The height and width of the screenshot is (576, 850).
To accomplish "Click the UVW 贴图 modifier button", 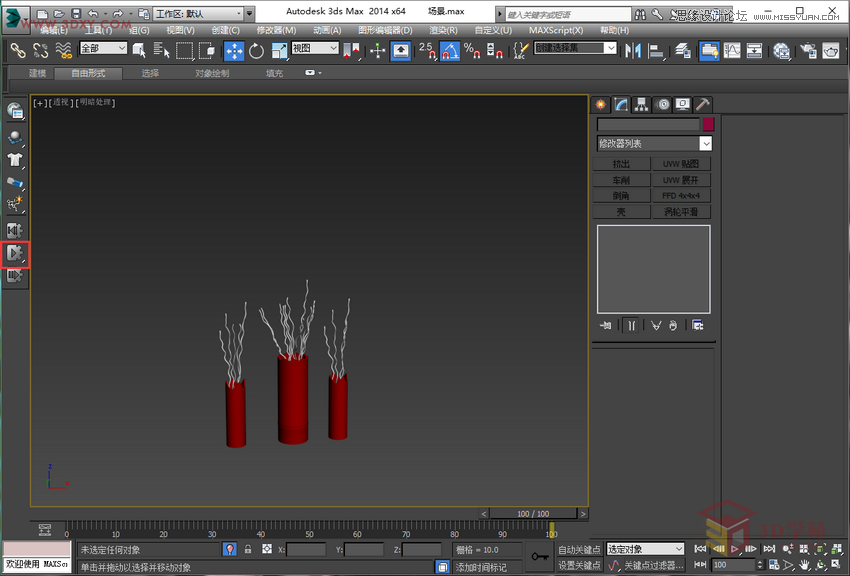I will tap(682, 164).
